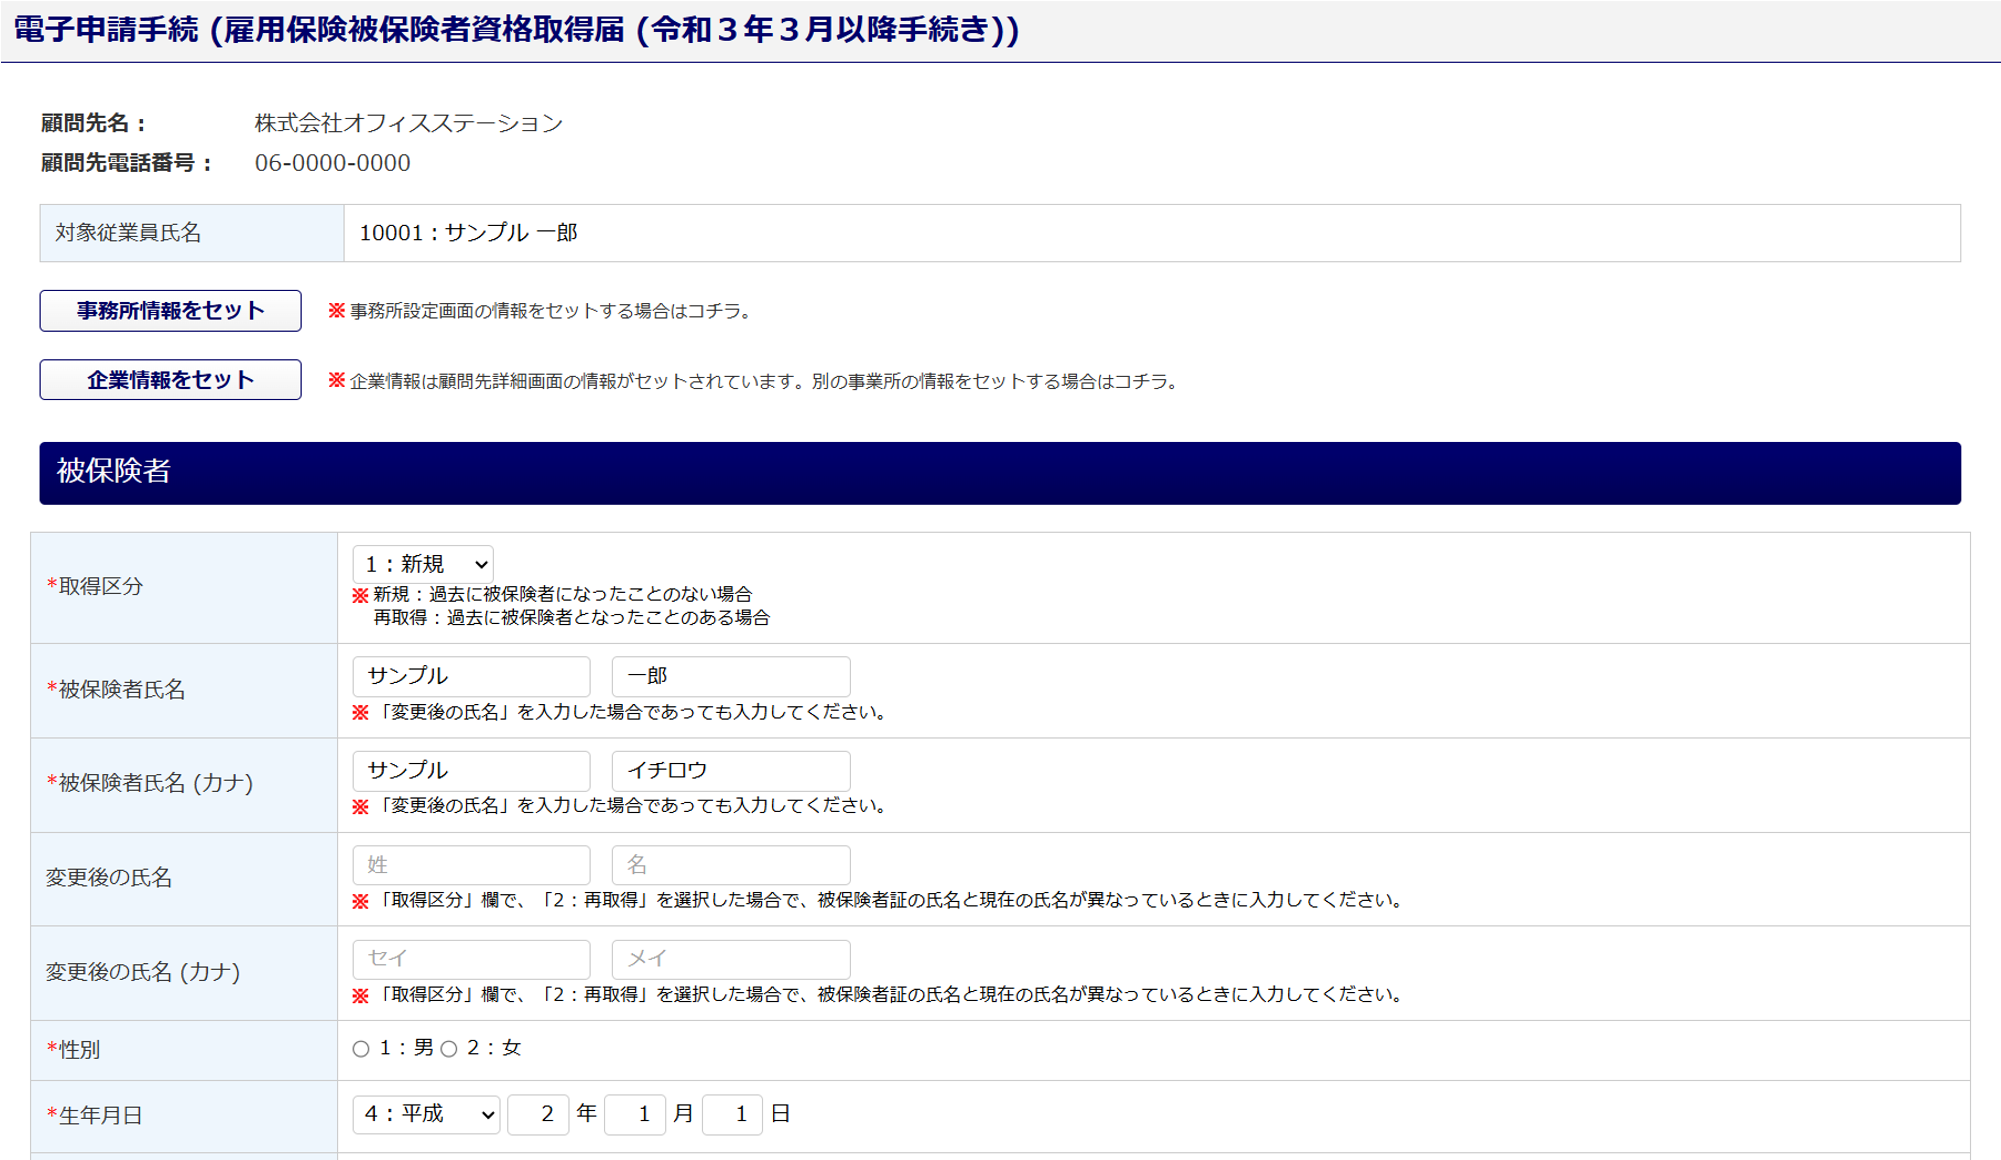Click the 被保険者氏名 surname field containing サンプル
Screen dimensions: 2001x1160
(x=471, y=676)
